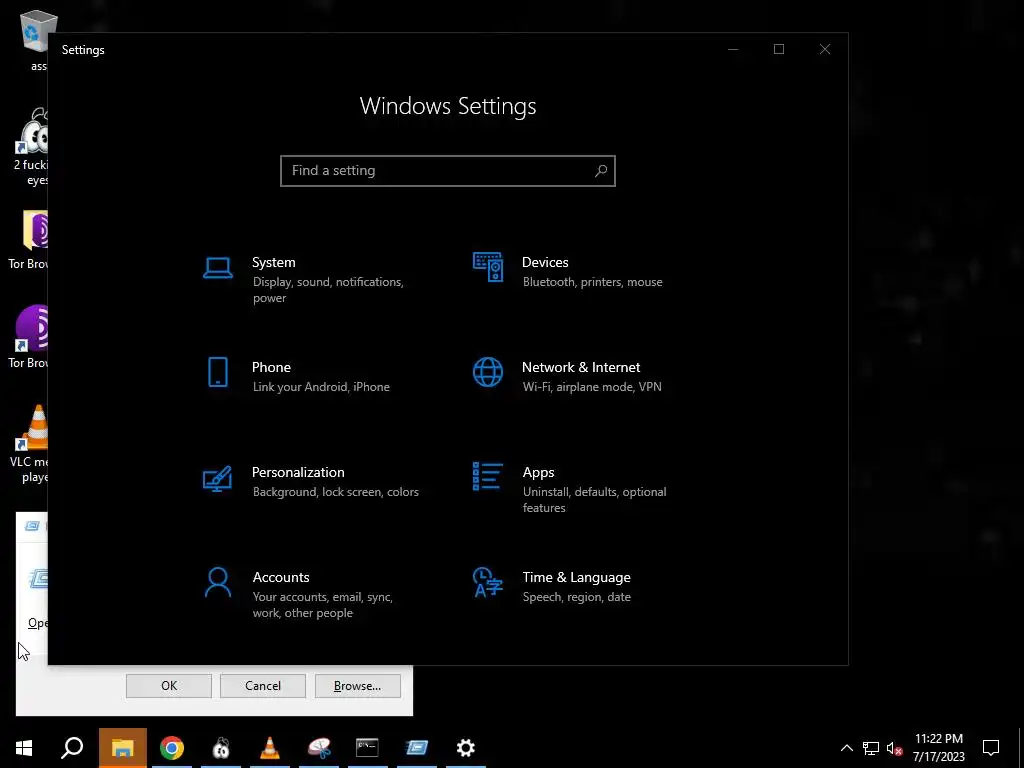The width and height of the screenshot is (1024, 768).
Task: Click the googly eyes app in taskbar
Action: [x=221, y=748]
